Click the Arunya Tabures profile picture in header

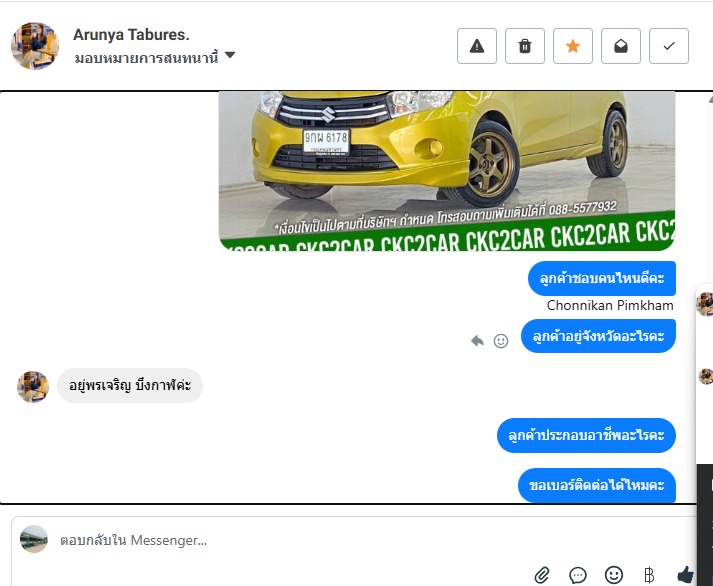pyautogui.click(x=35, y=46)
